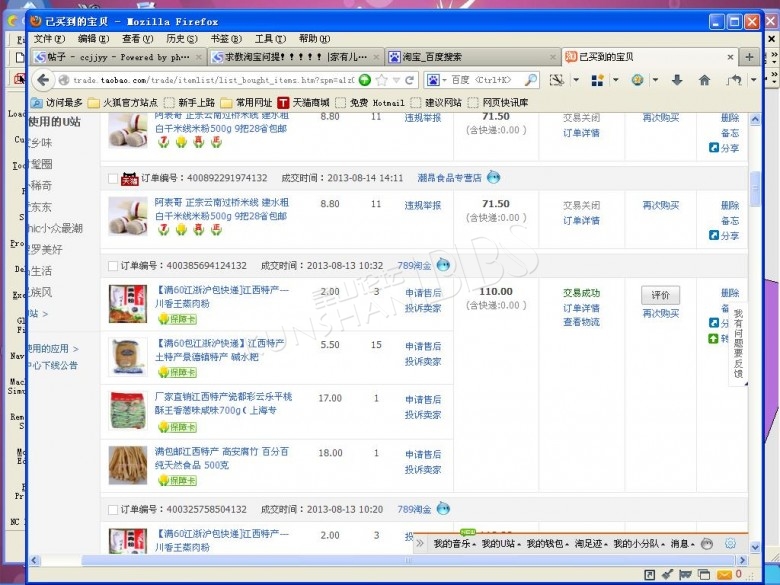Expand dropdown next to undo-arrow icon
The width and height of the screenshot is (780, 585).
point(754,80)
